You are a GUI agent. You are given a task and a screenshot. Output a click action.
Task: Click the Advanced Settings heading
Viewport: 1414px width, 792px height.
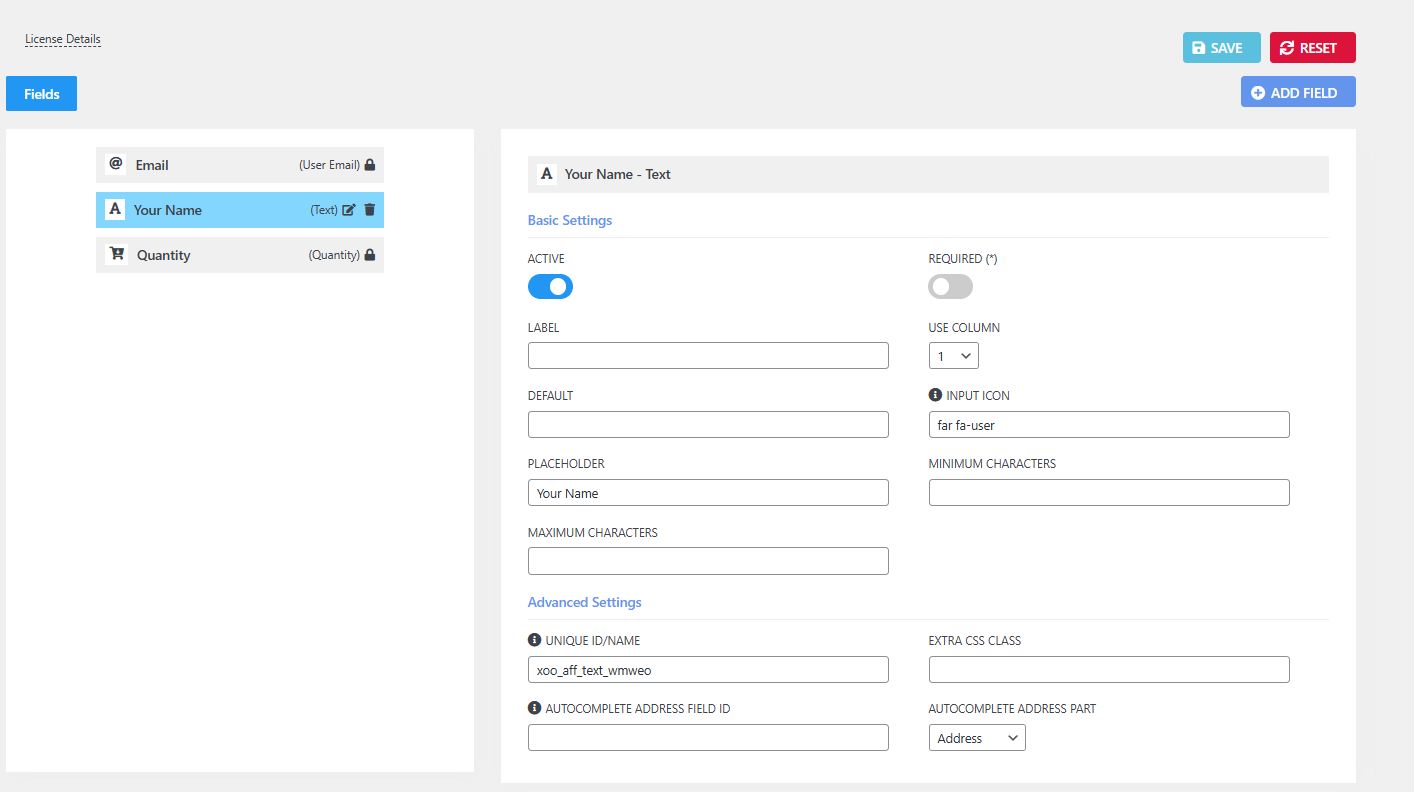[585, 602]
